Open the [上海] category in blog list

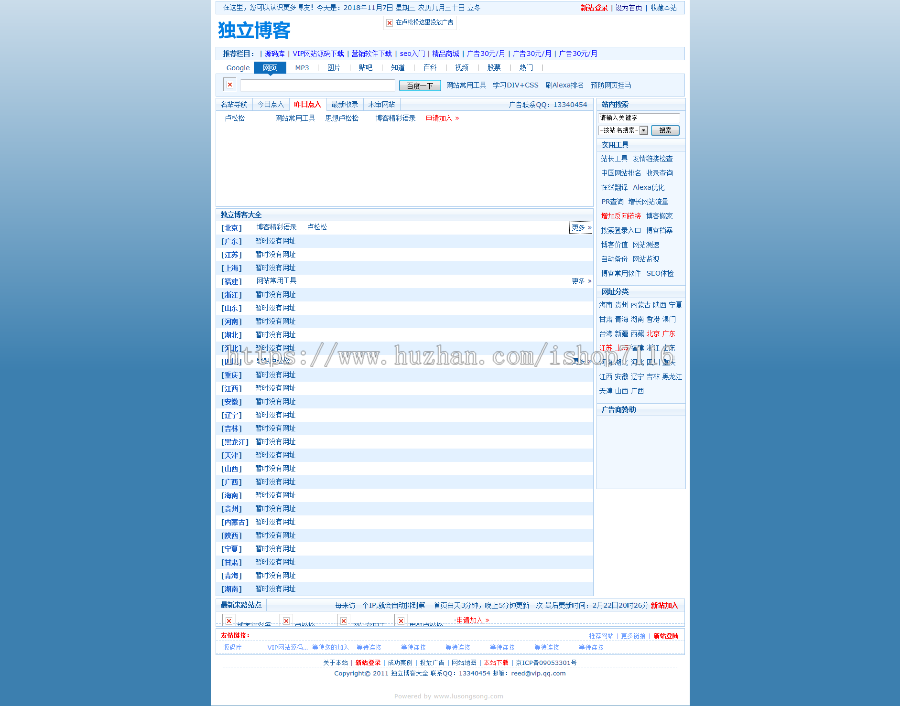tap(231, 268)
